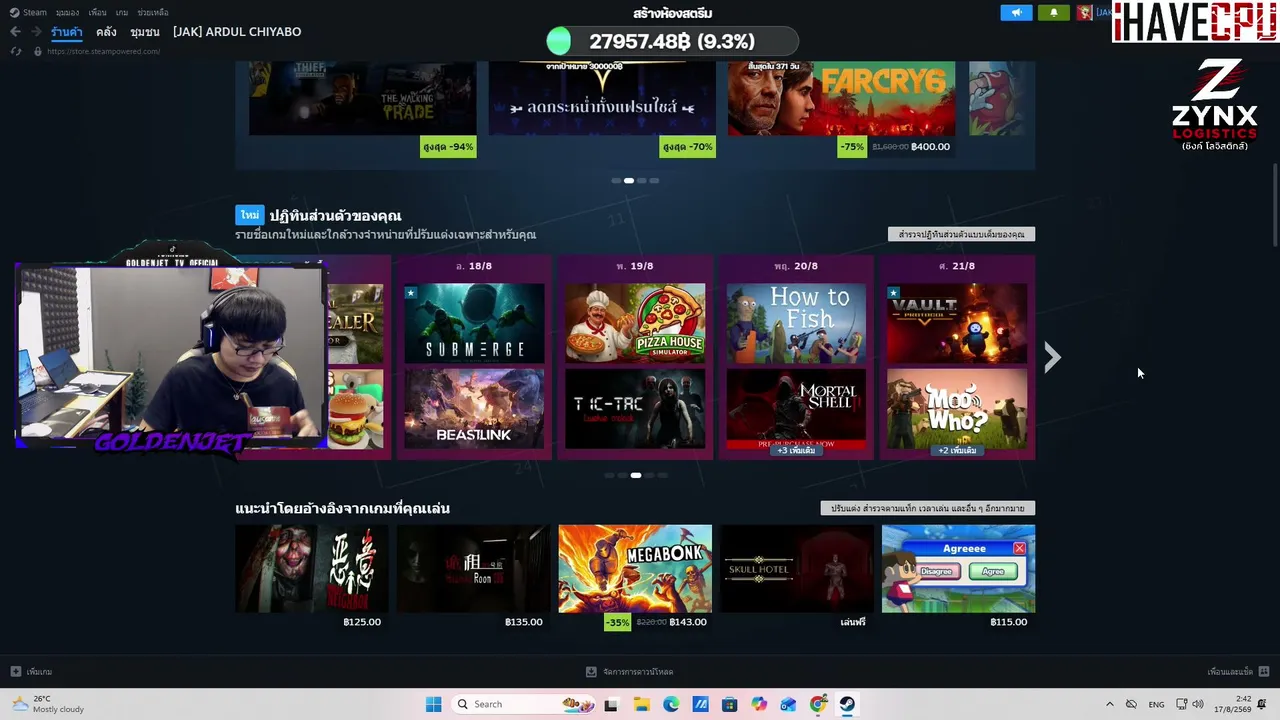Select the first dot of the top carousel
The height and width of the screenshot is (720, 1280).
pos(615,180)
